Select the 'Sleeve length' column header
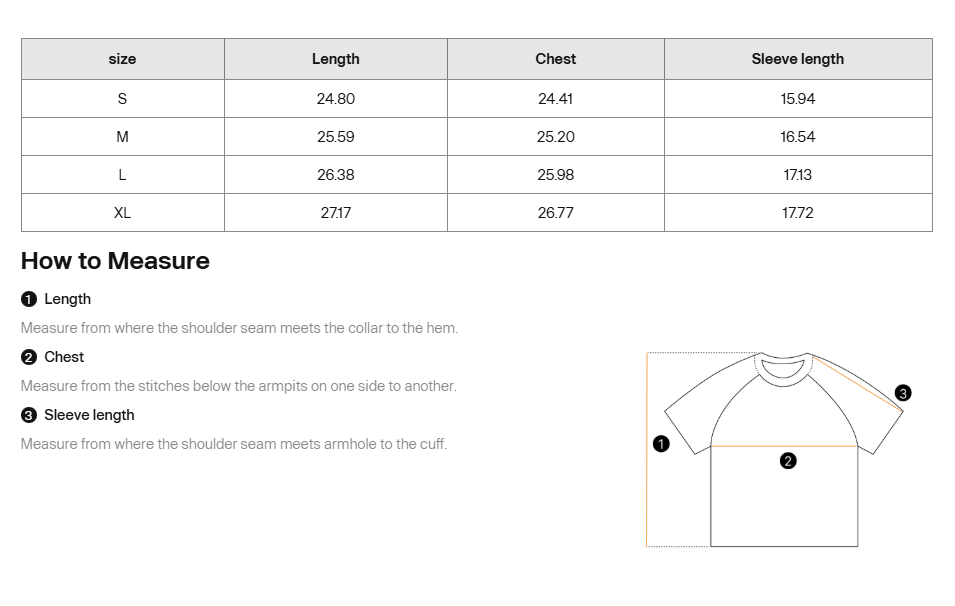The height and width of the screenshot is (606, 955). click(797, 59)
